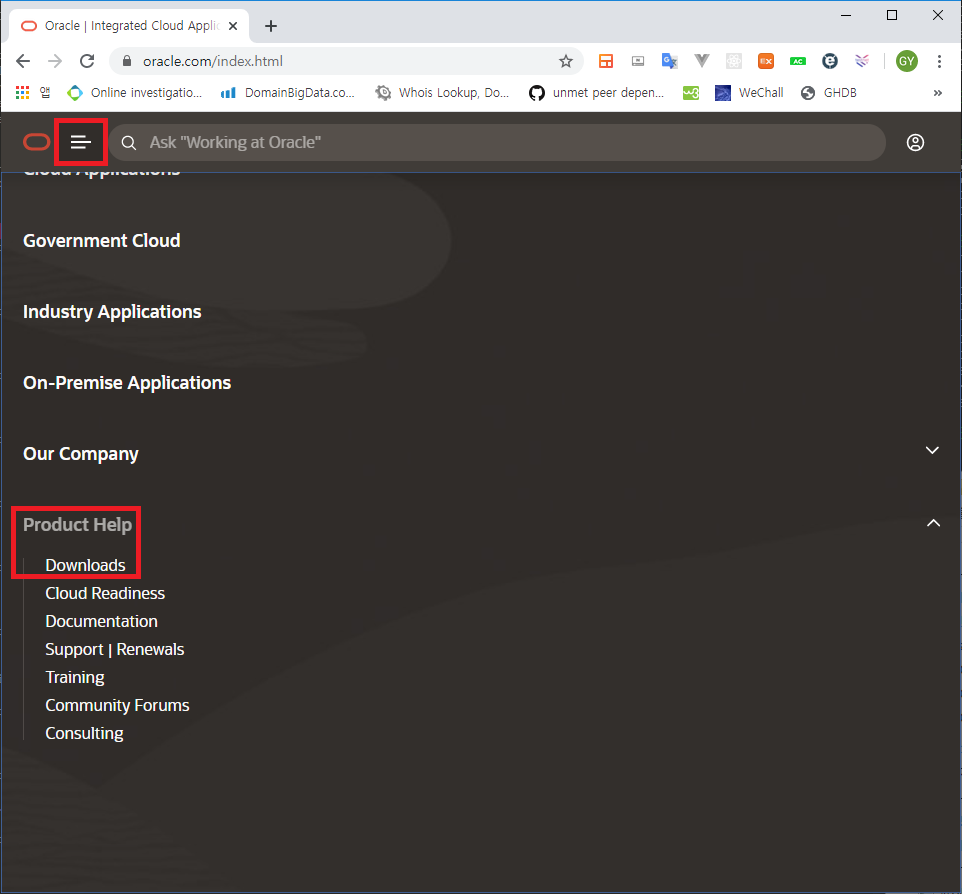The image size is (962, 894).
Task: Open the DomainBigData bookmark
Action: [288, 93]
